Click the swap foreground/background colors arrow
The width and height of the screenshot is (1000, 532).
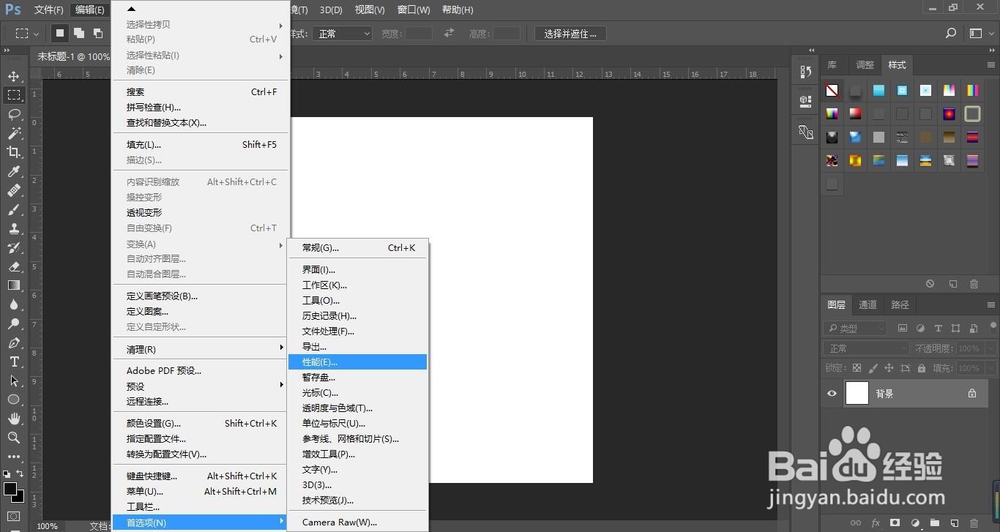click(20, 473)
